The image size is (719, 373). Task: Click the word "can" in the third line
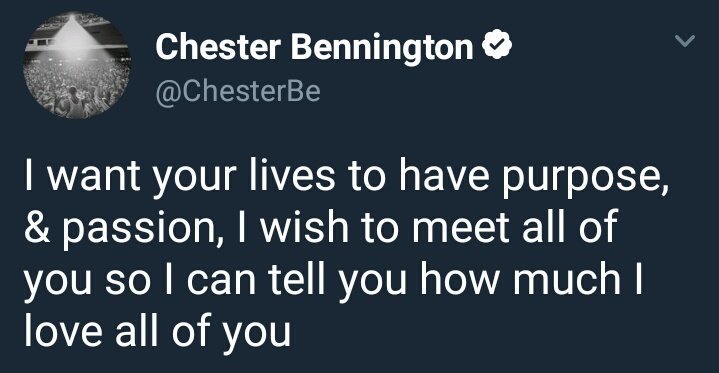point(221,281)
